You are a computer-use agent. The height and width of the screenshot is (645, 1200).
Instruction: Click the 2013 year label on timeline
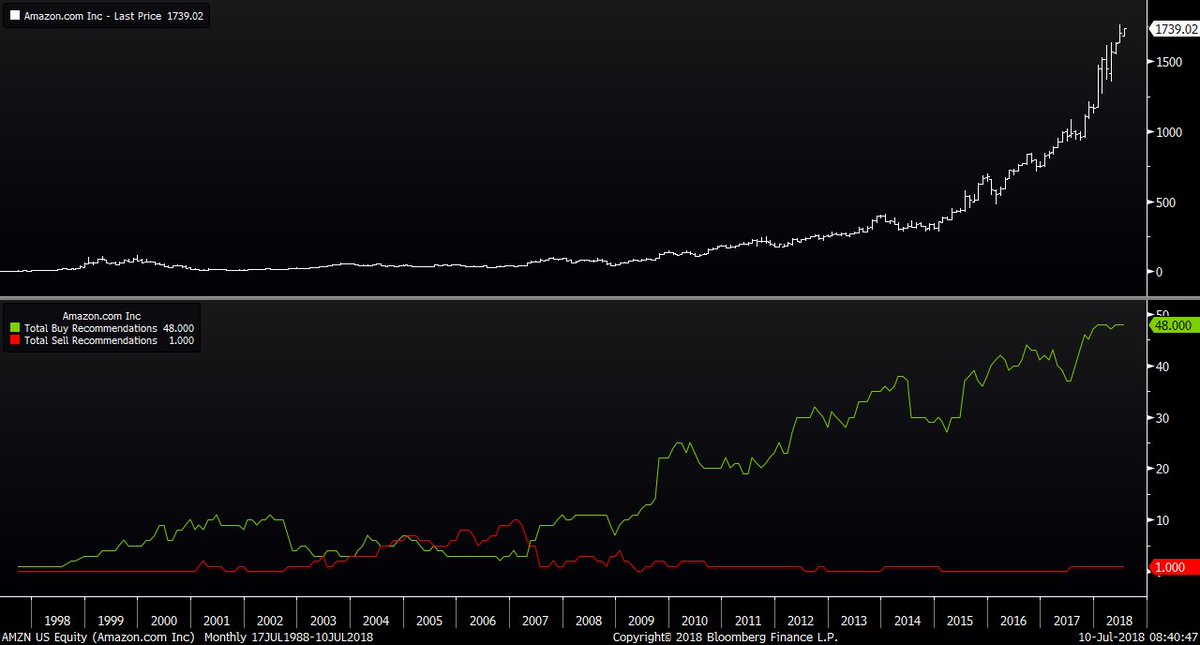[855, 620]
